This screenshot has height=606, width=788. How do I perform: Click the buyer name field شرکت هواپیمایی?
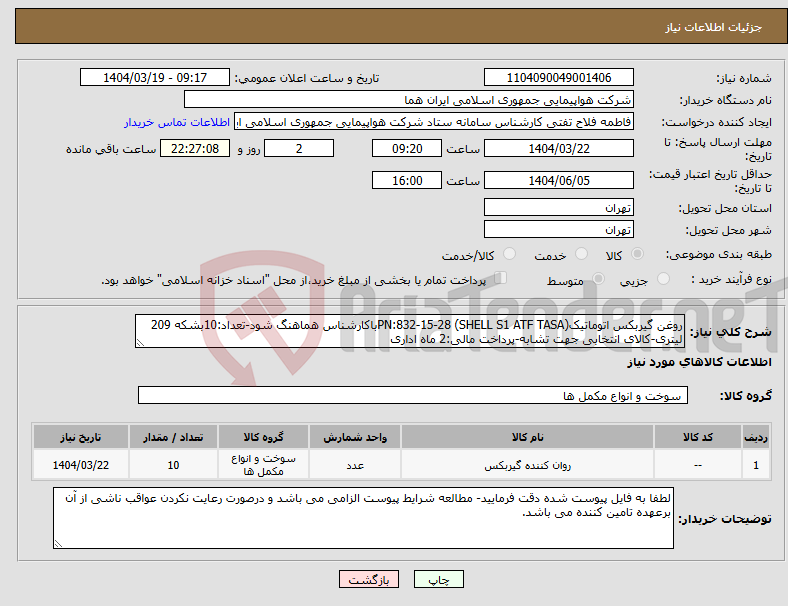point(409,100)
